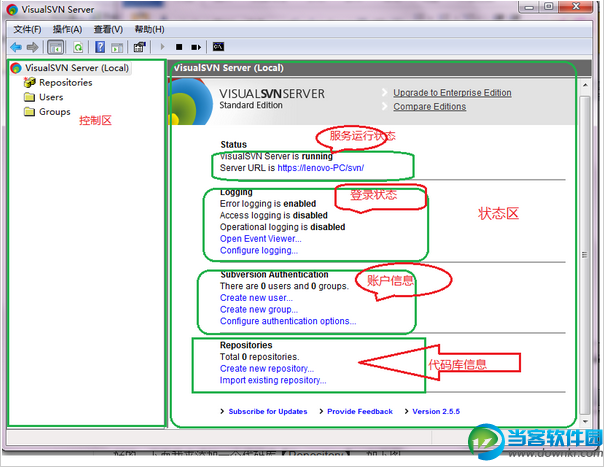Open the 操作(A) menu
Viewport: 604px width, 467px height.
67,29
